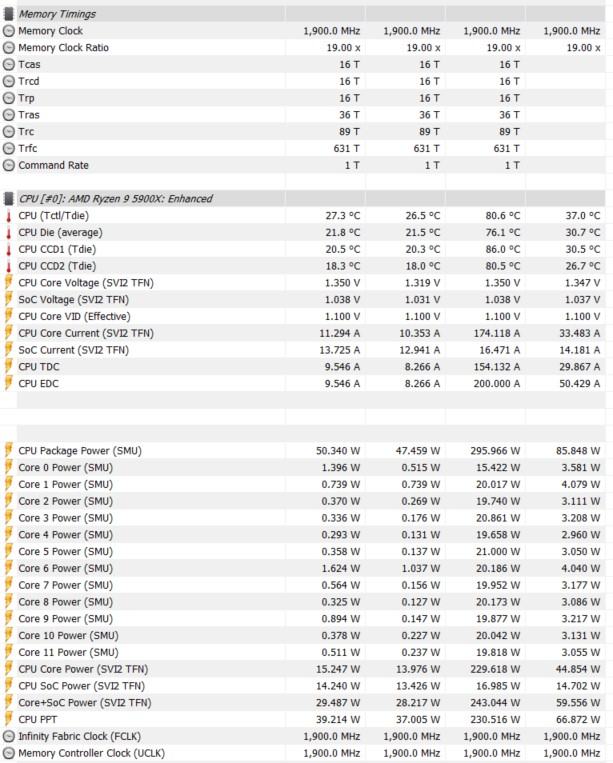
Task: Click the lightning icon beside CPU Core Voltage
Action: coord(9,283)
